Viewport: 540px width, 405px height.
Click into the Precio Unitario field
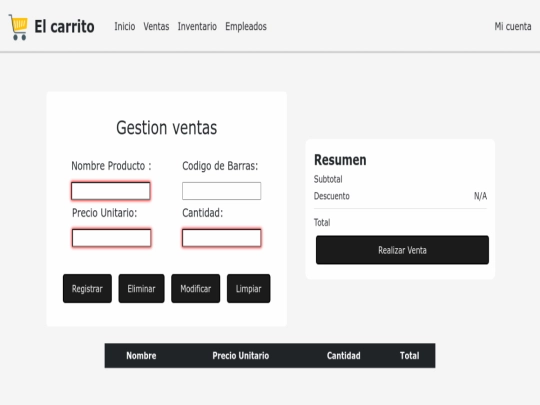pos(112,238)
